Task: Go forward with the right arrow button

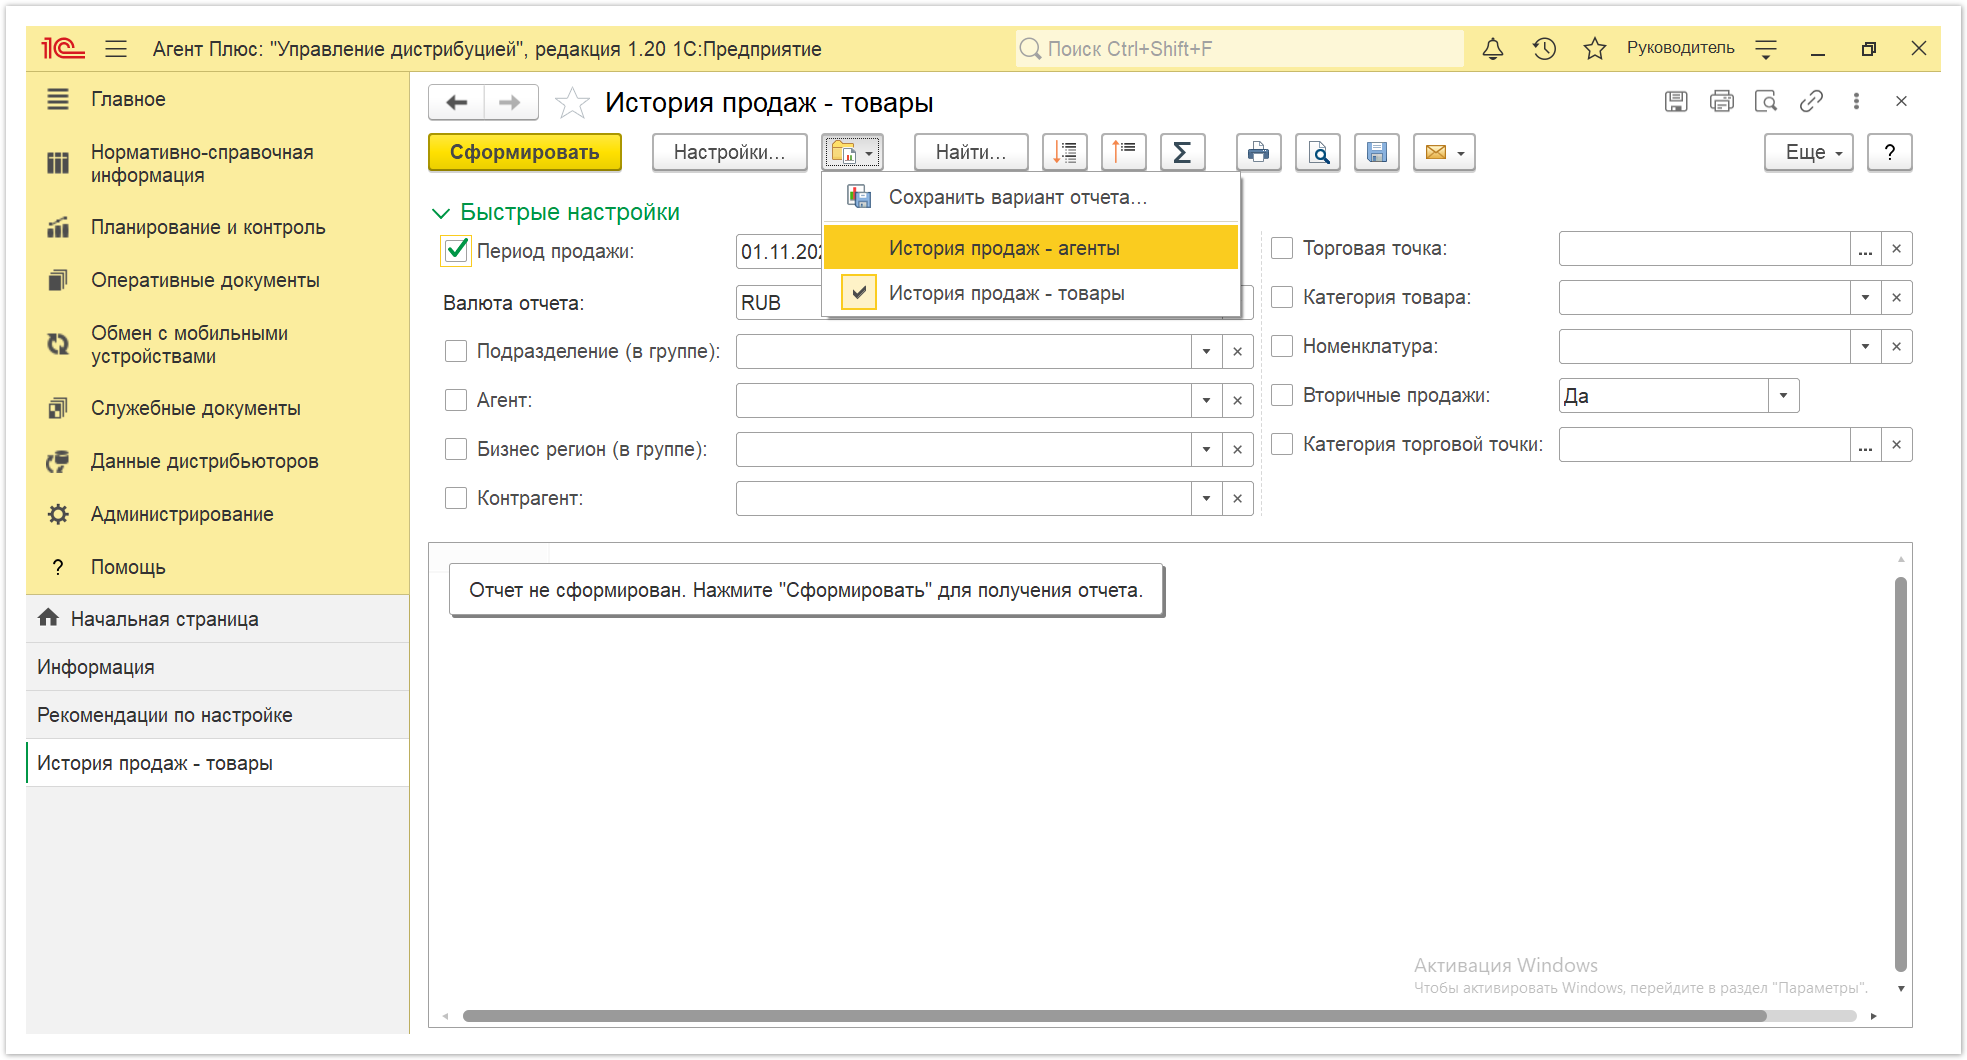Action: tap(510, 102)
